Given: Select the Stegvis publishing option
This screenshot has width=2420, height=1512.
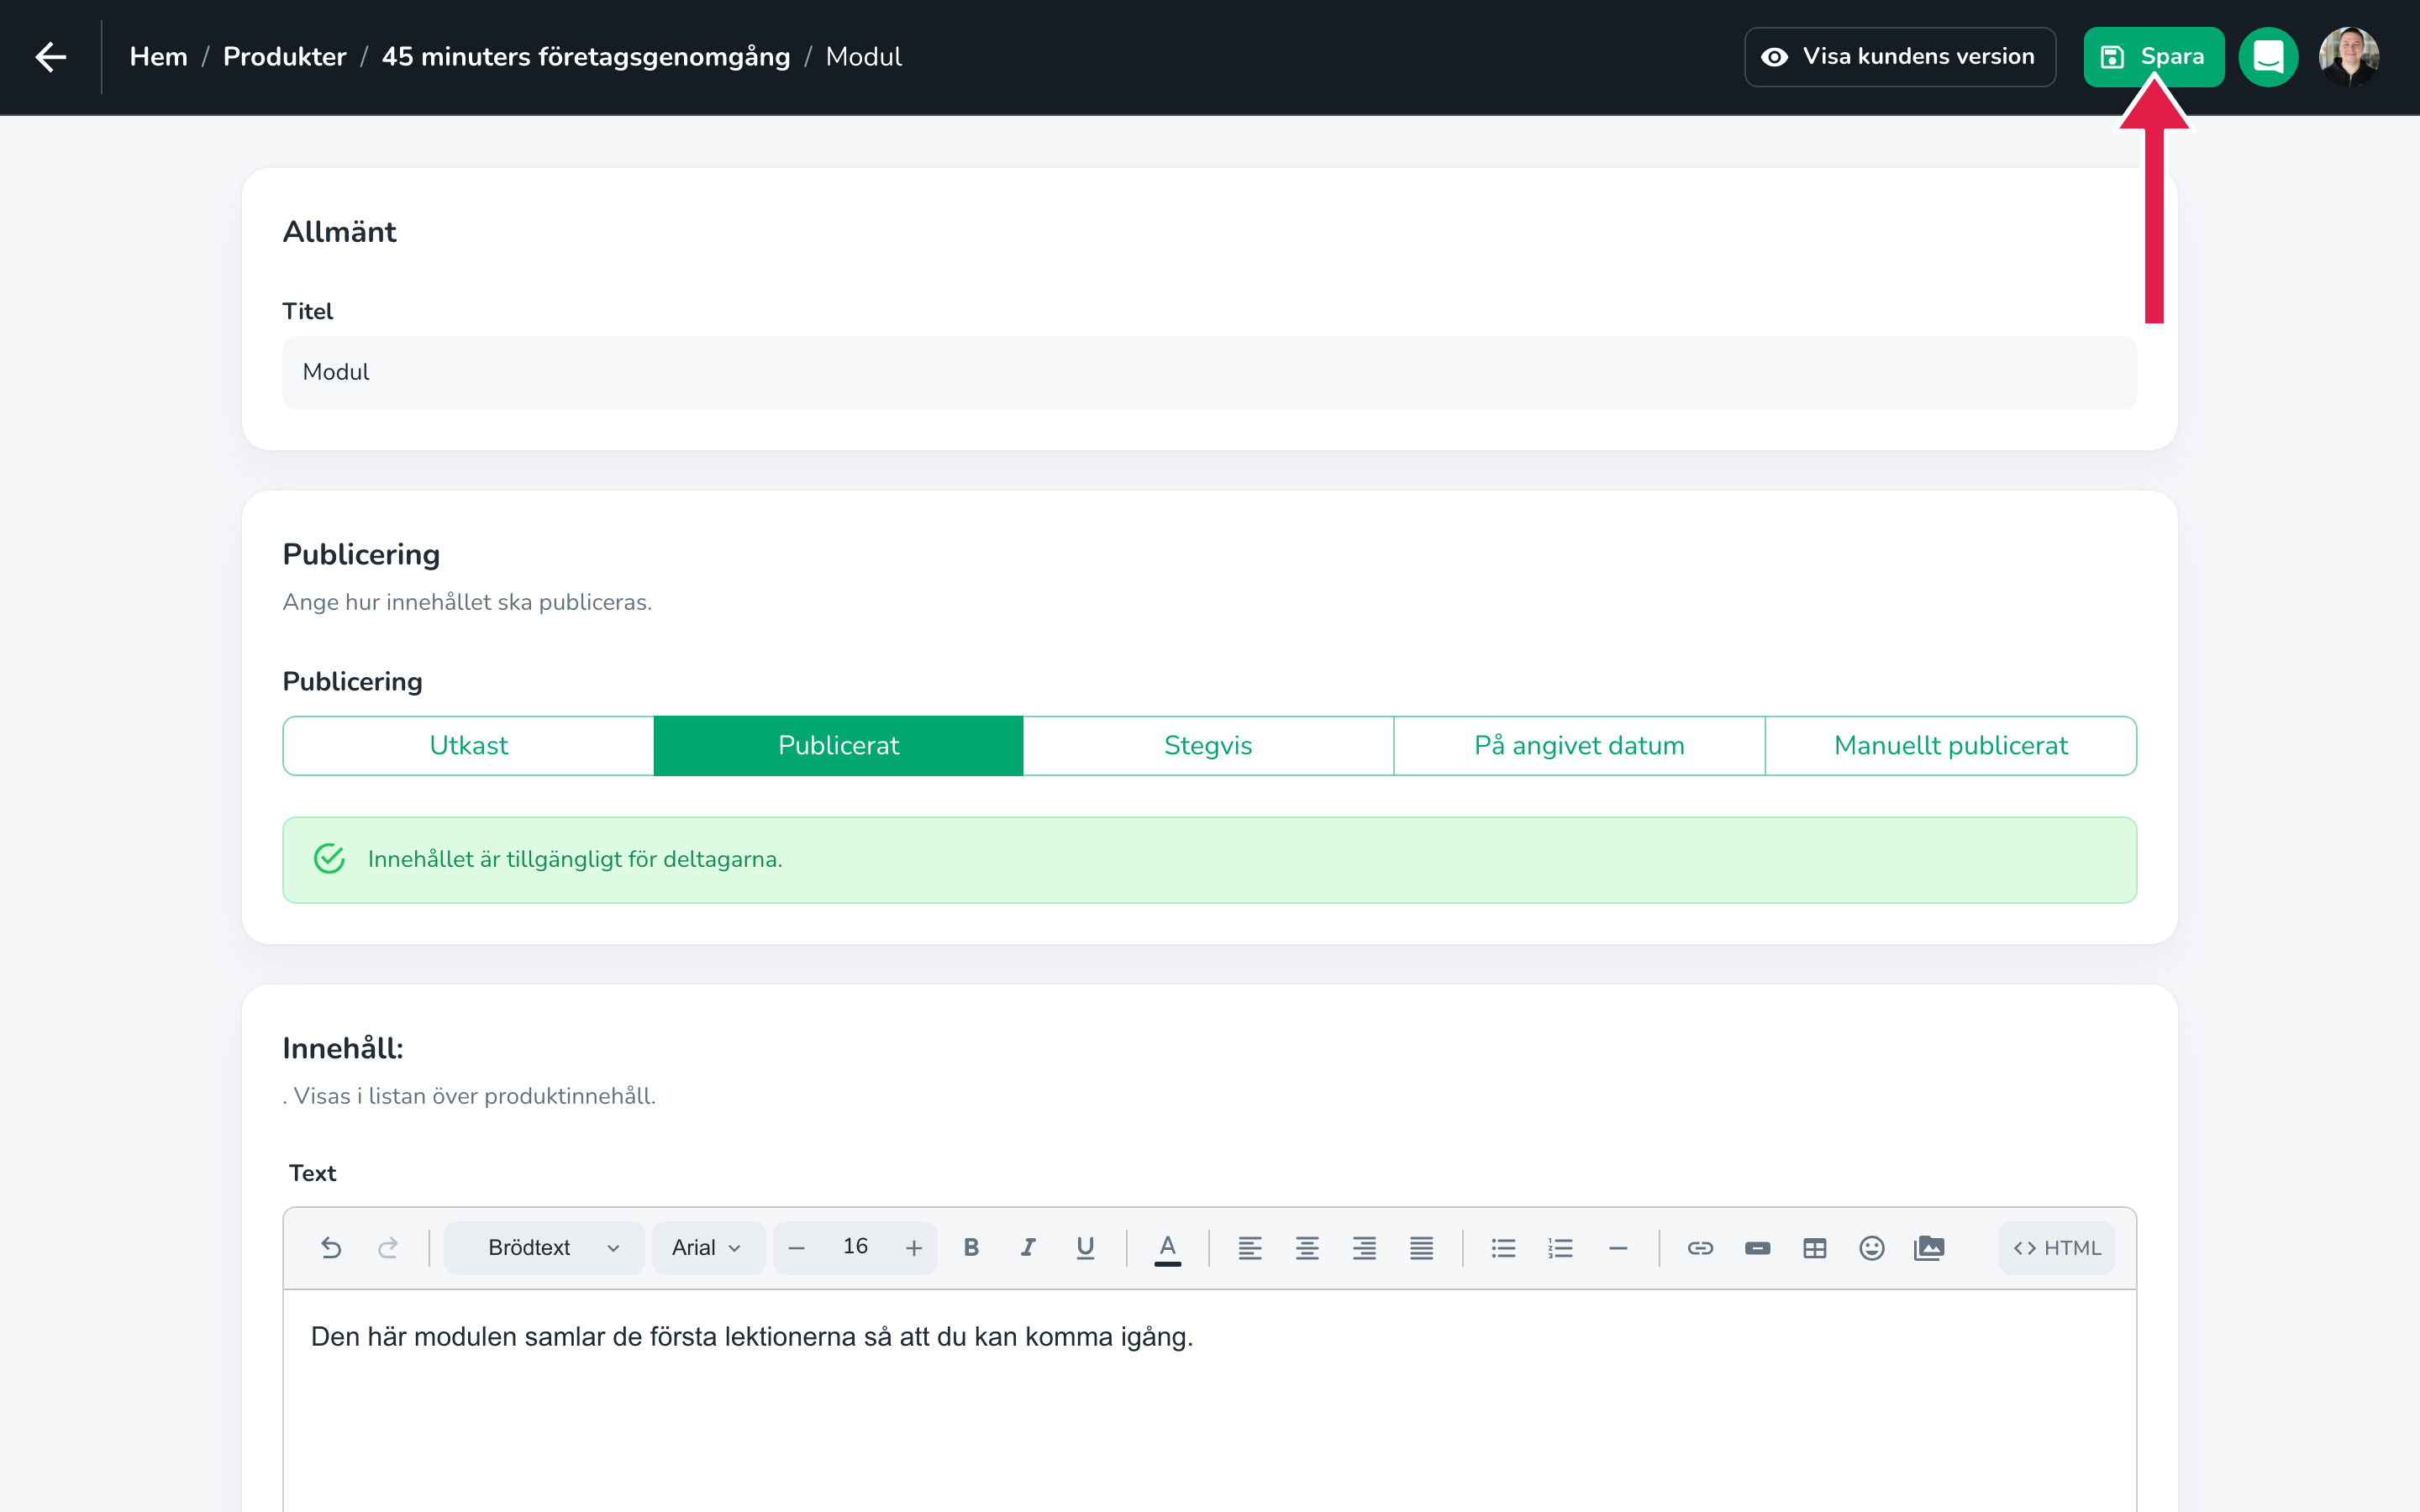Looking at the screenshot, I should tap(1208, 745).
